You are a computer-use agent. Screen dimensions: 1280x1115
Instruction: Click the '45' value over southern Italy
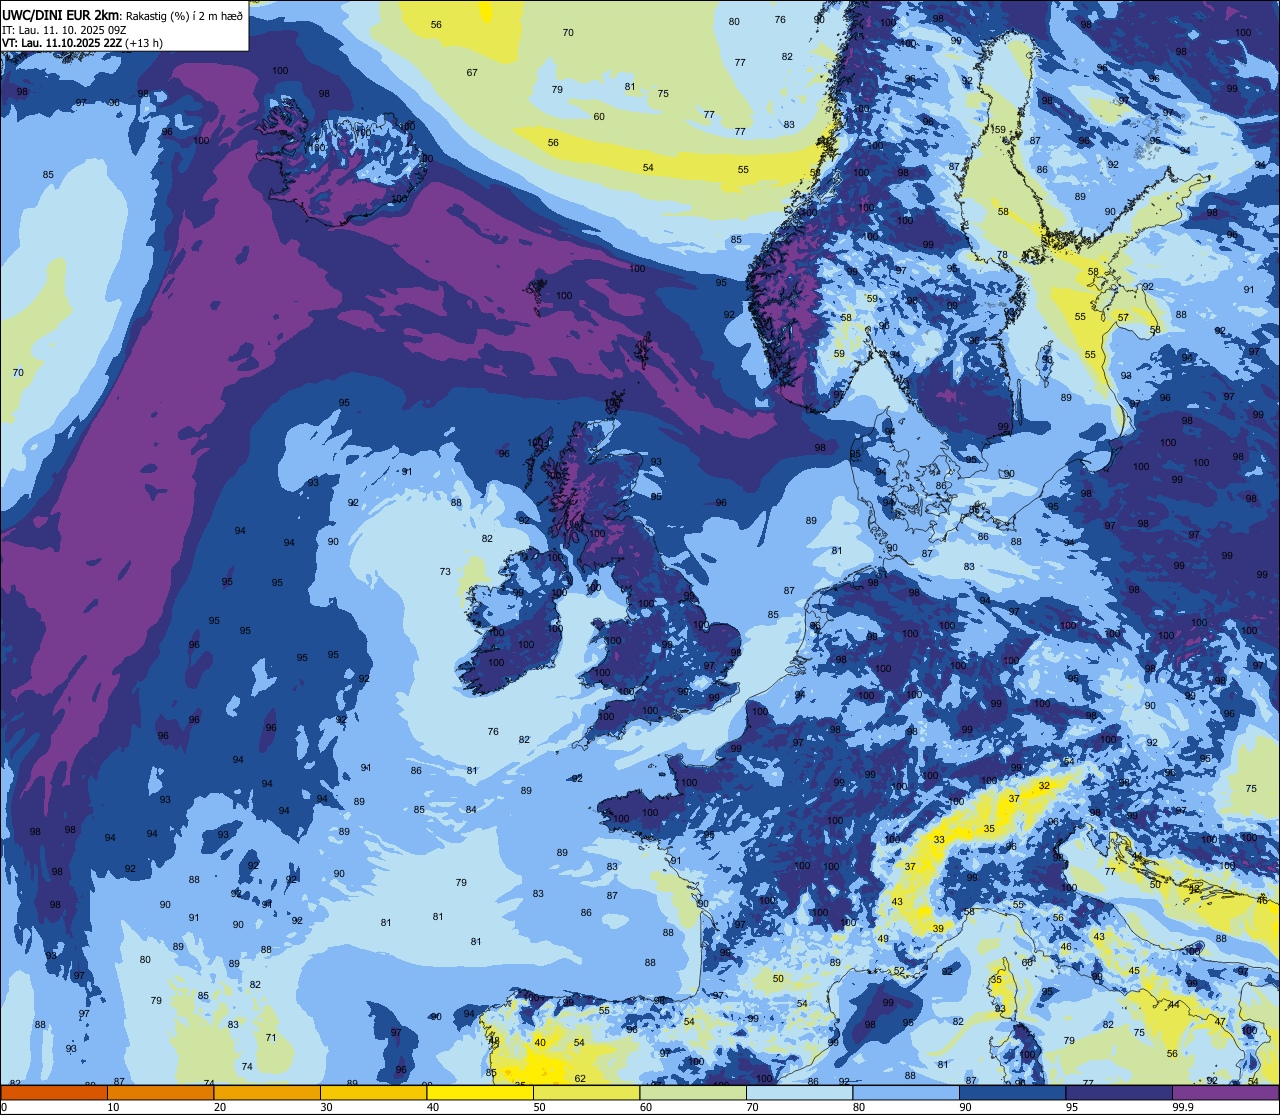(1134, 971)
